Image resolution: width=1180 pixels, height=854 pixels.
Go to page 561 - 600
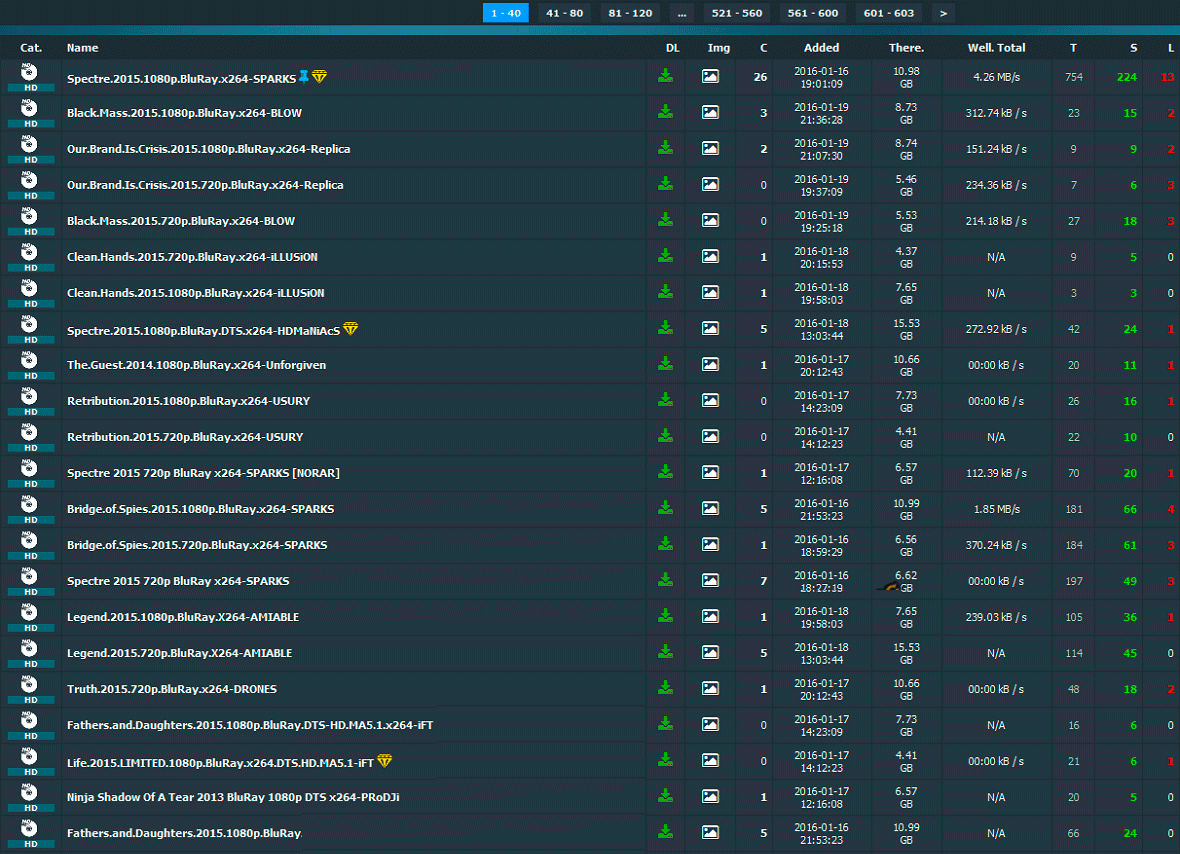point(813,13)
